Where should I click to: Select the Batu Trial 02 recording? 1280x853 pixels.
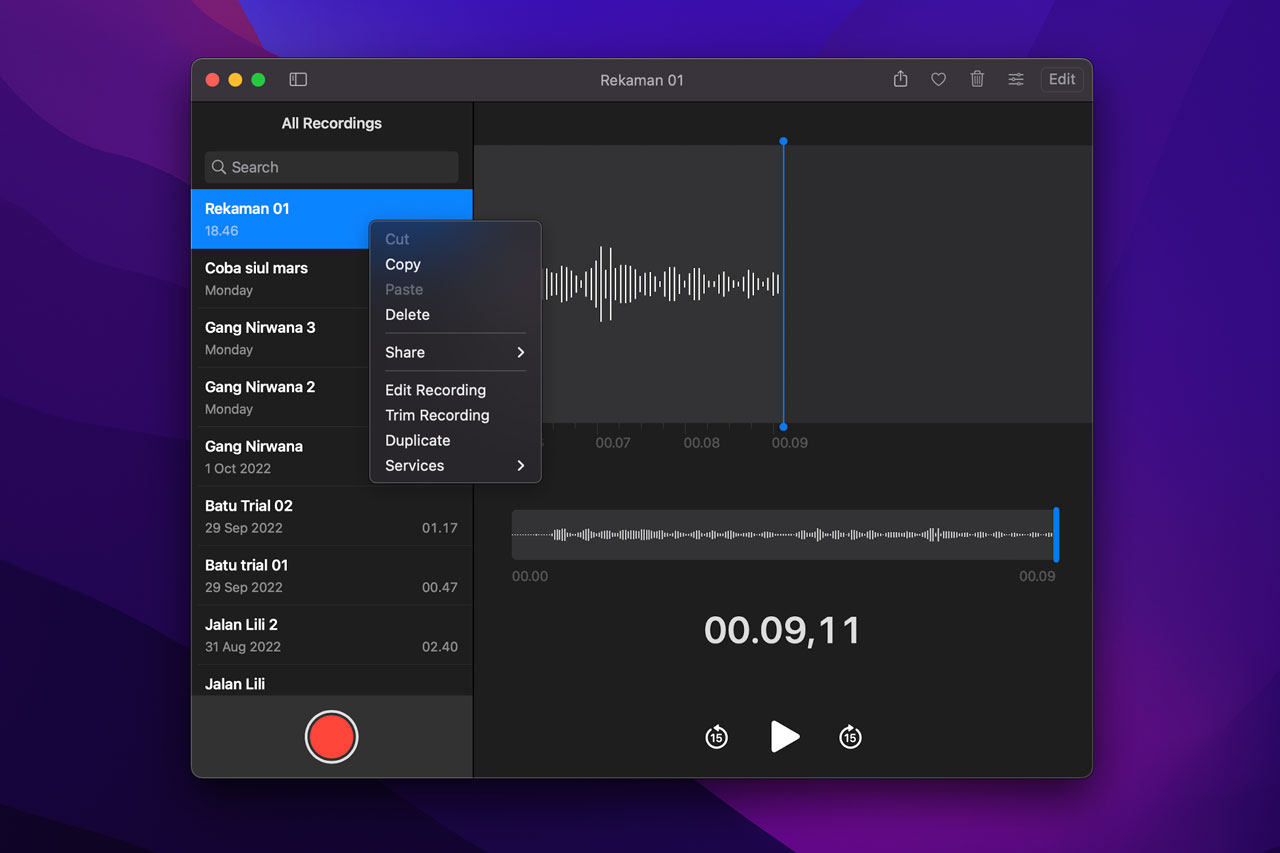tap(331, 516)
